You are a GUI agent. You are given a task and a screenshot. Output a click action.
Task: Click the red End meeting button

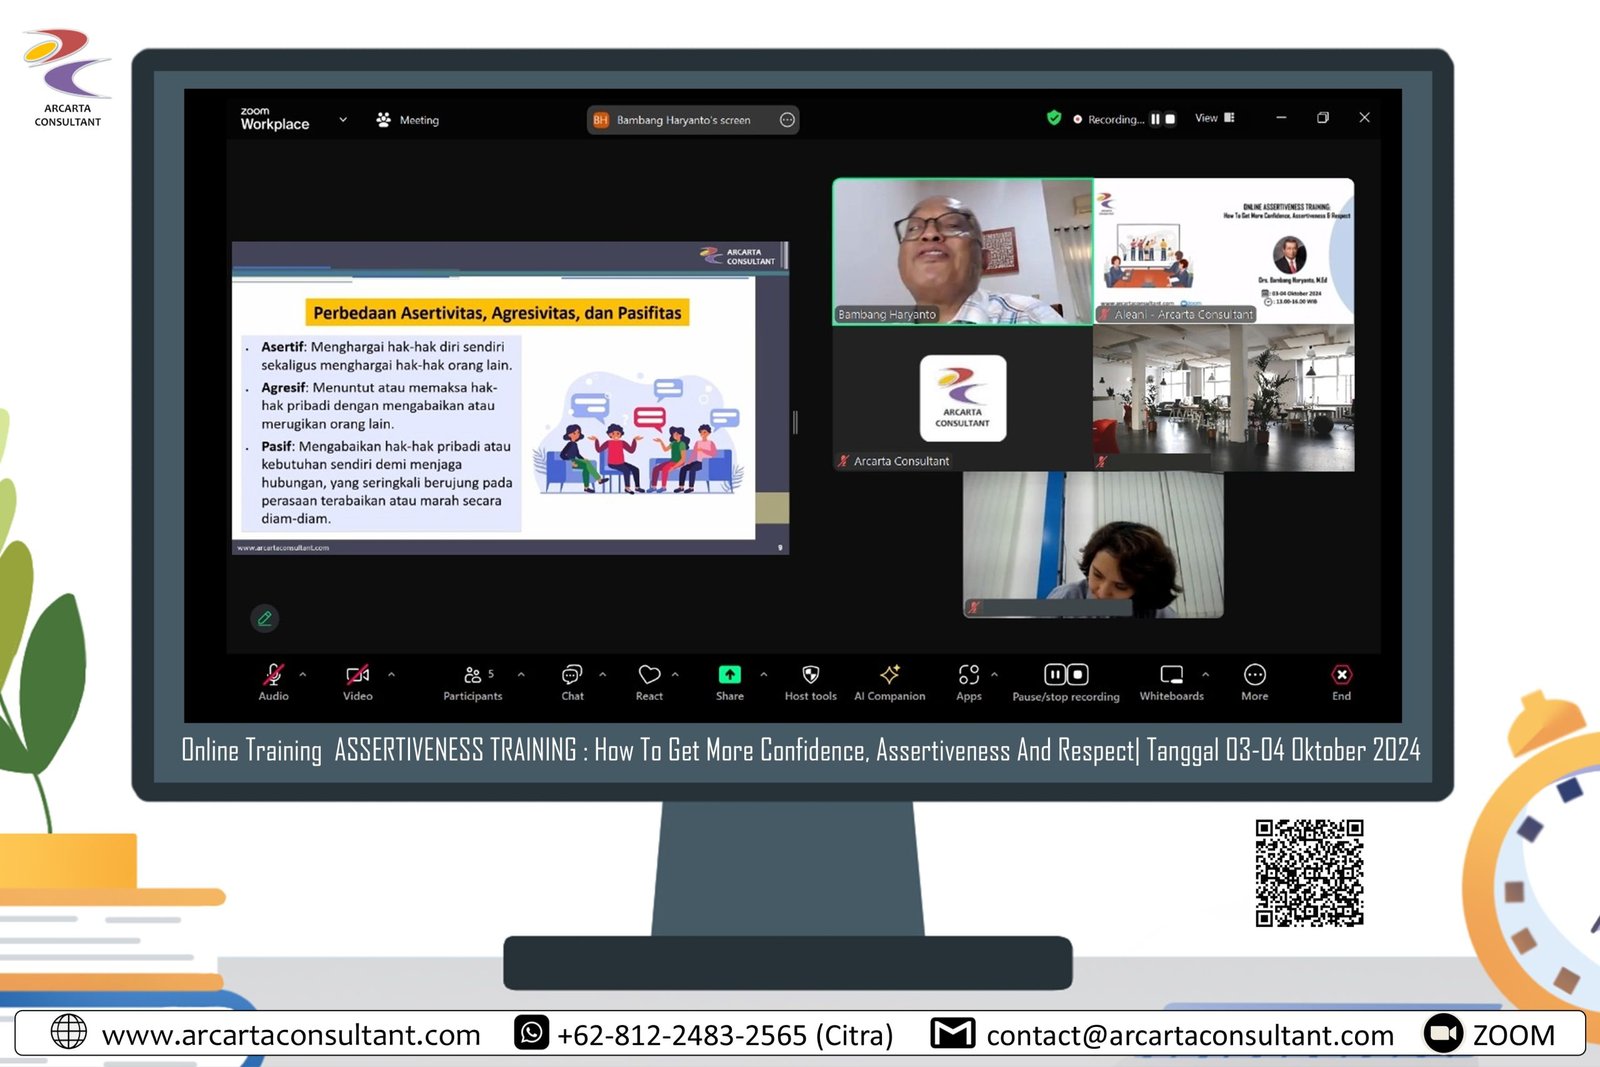tap(1341, 676)
